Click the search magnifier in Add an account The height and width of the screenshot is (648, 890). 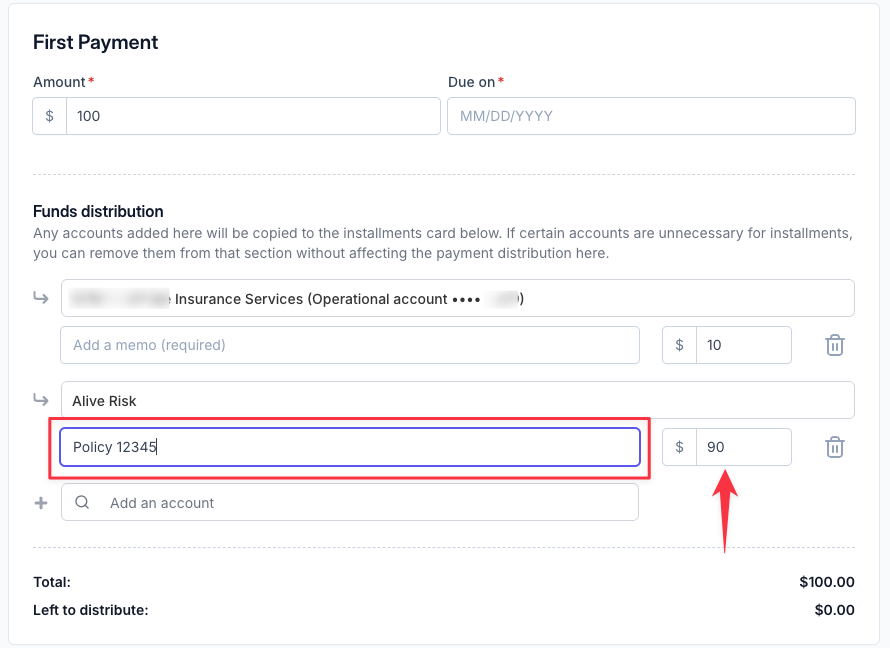coord(82,502)
